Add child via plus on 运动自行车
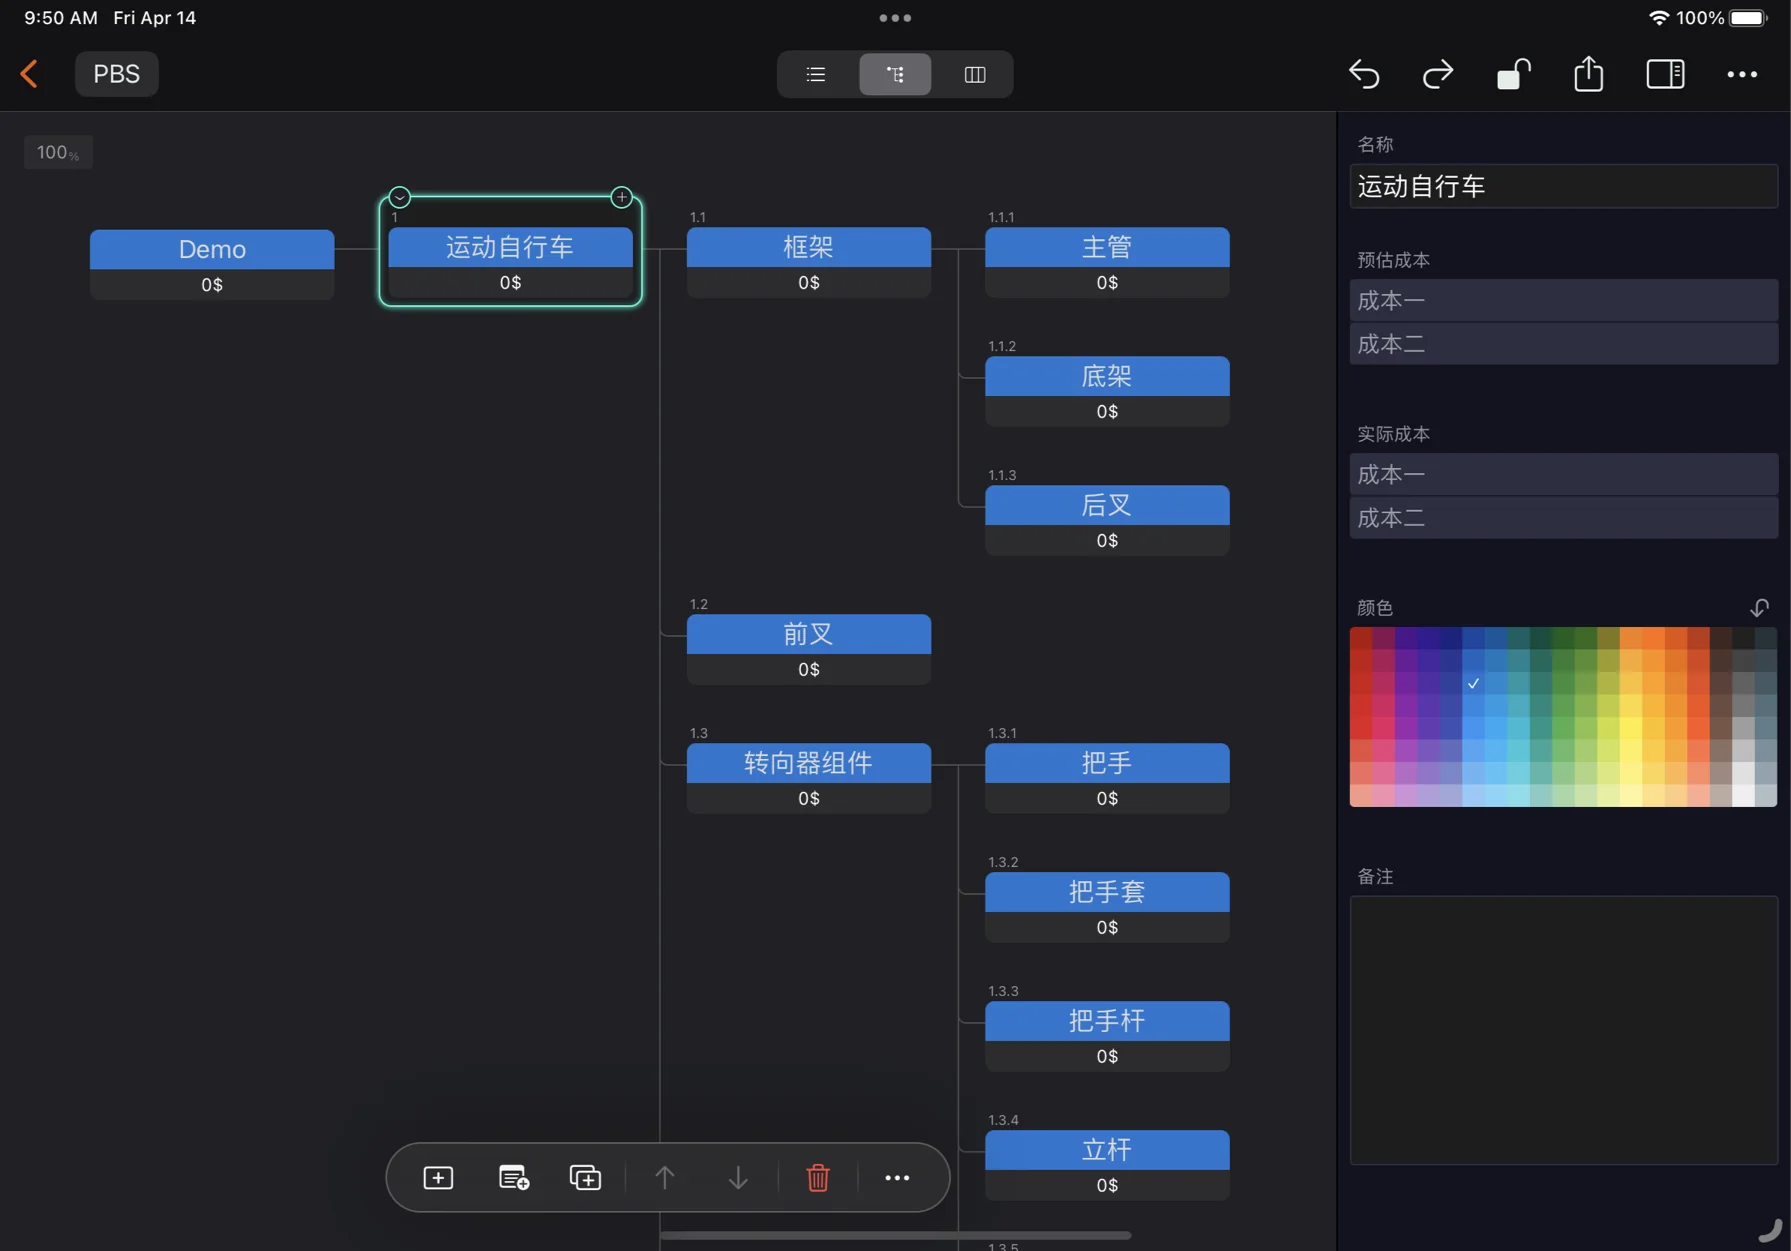 coord(621,197)
